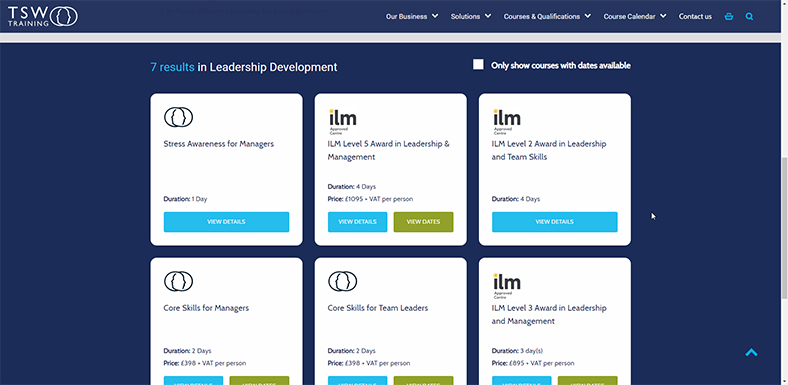Open ILM Level 3 Award in Leadership title
788x385 pixels.
[x=549, y=315]
